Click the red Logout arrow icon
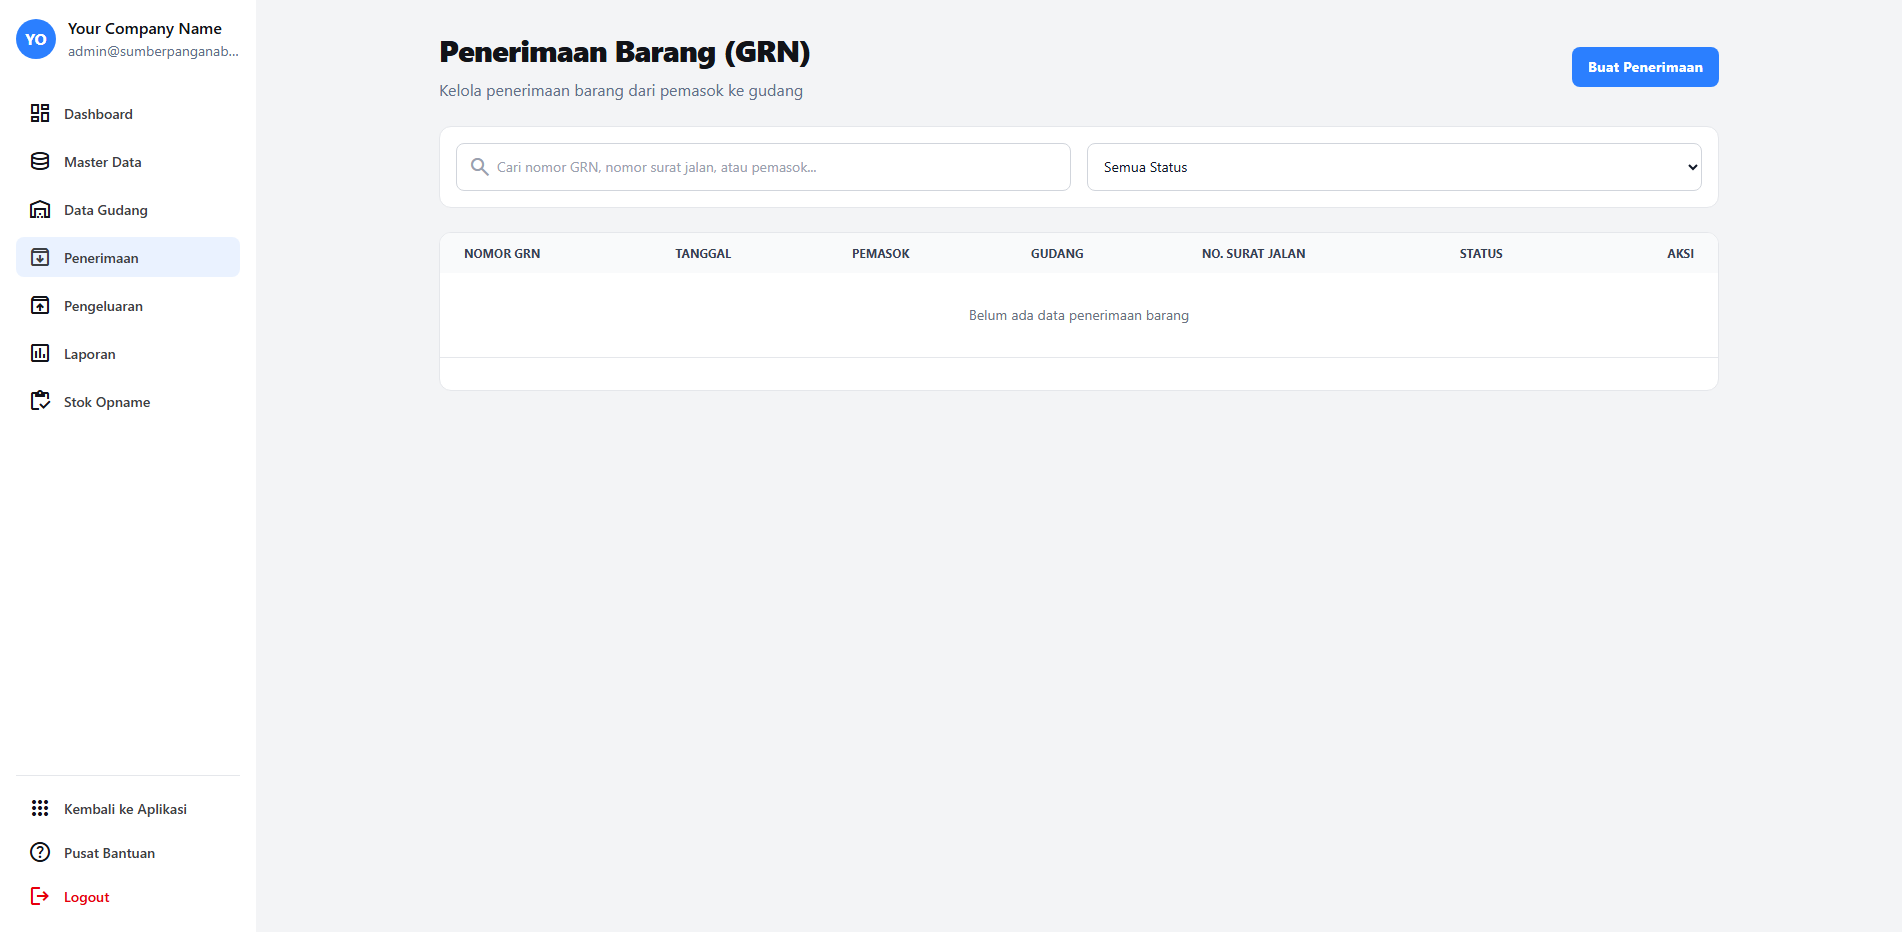This screenshot has width=1902, height=932. coord(40,896)
